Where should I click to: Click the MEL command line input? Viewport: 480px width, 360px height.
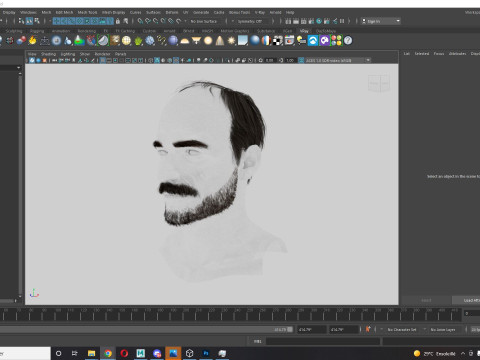click(323, 341)
